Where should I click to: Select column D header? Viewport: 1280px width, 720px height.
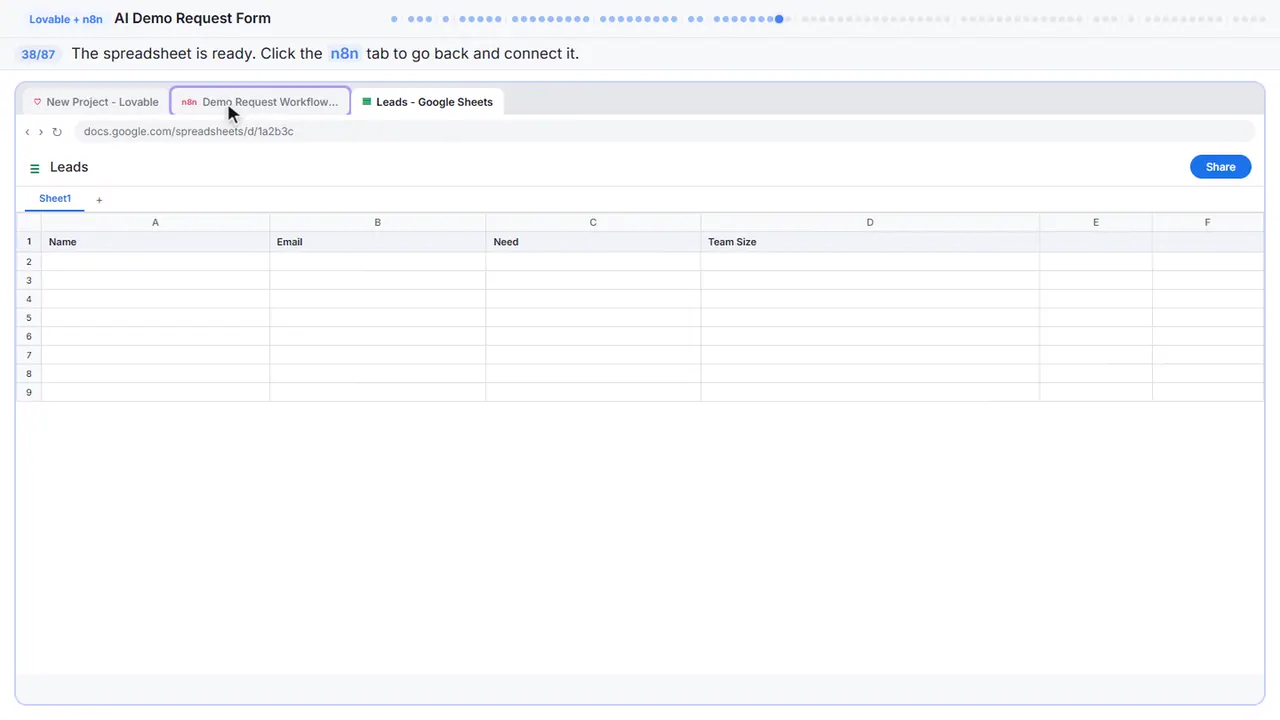tap(870, 222)
